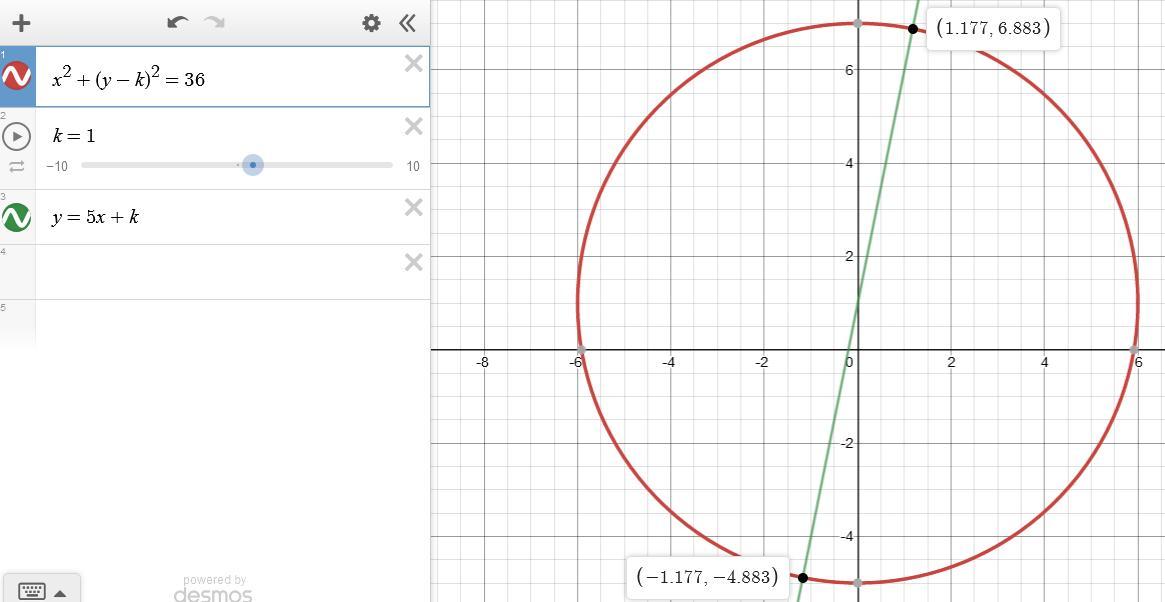Viewport: 1165px width, 602px height.
Task: Delete the empty expression row 4
Action: tap(414, 262)
